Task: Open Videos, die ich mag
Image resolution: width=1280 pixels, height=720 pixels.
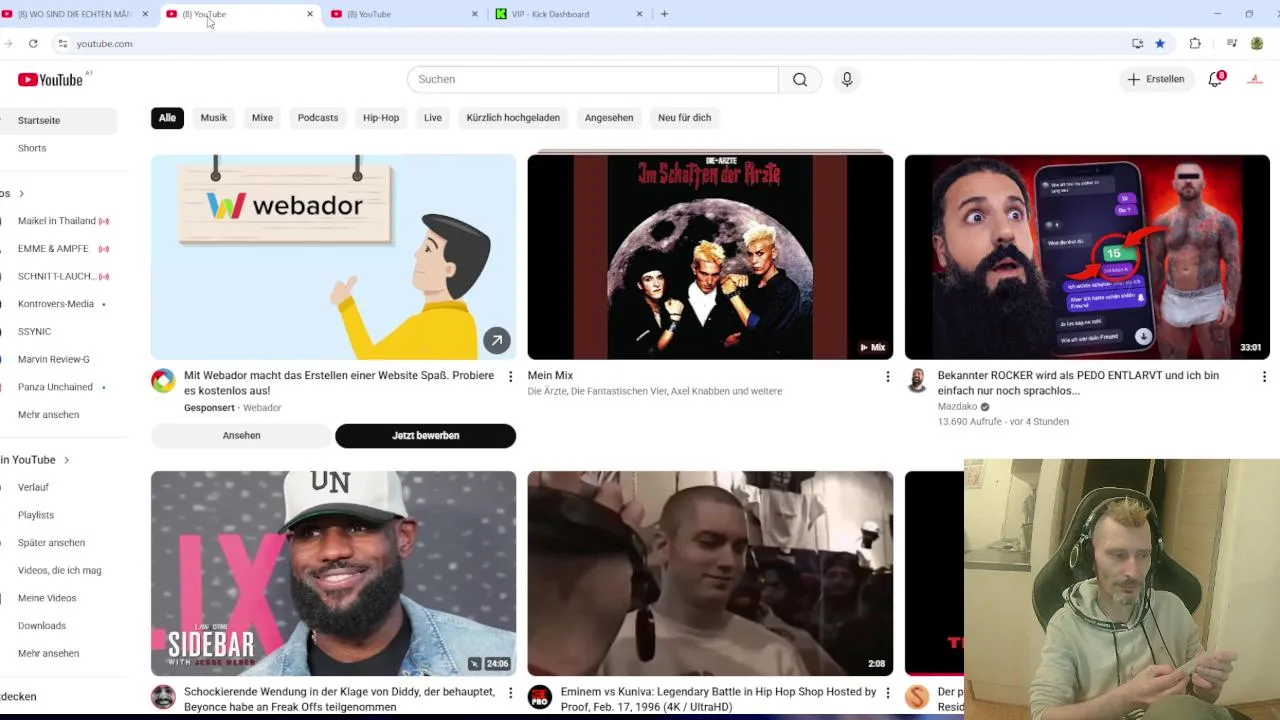Action: (59, 571)
